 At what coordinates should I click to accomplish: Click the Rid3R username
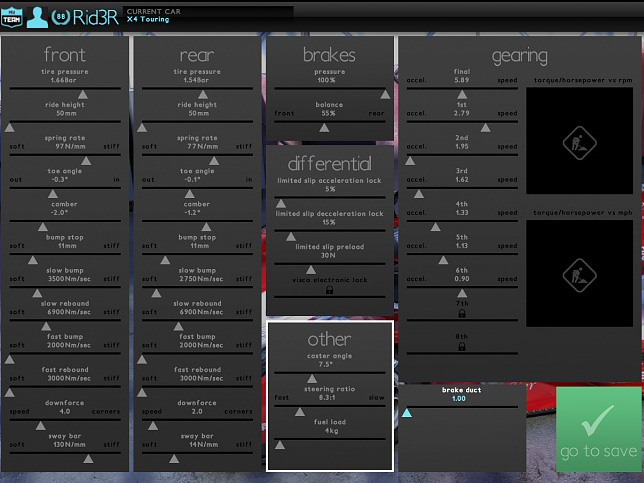pyautogui.click(x=97, y=16)
